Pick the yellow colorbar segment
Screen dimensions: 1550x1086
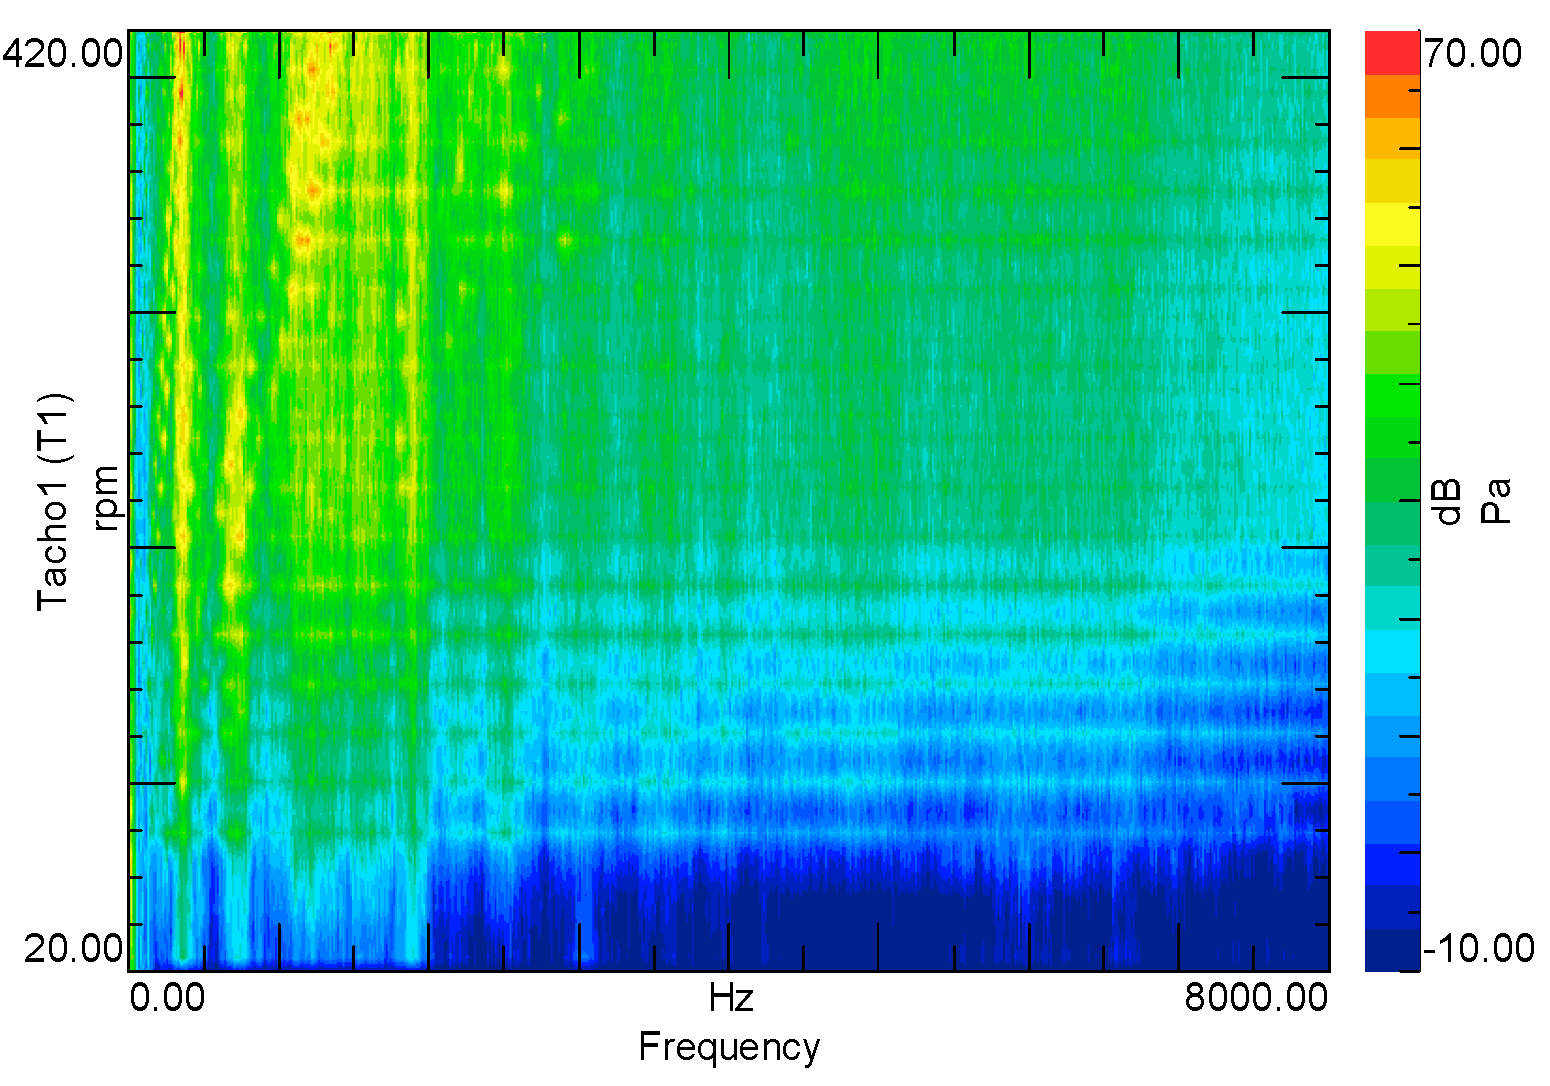tap(1392, 224)
